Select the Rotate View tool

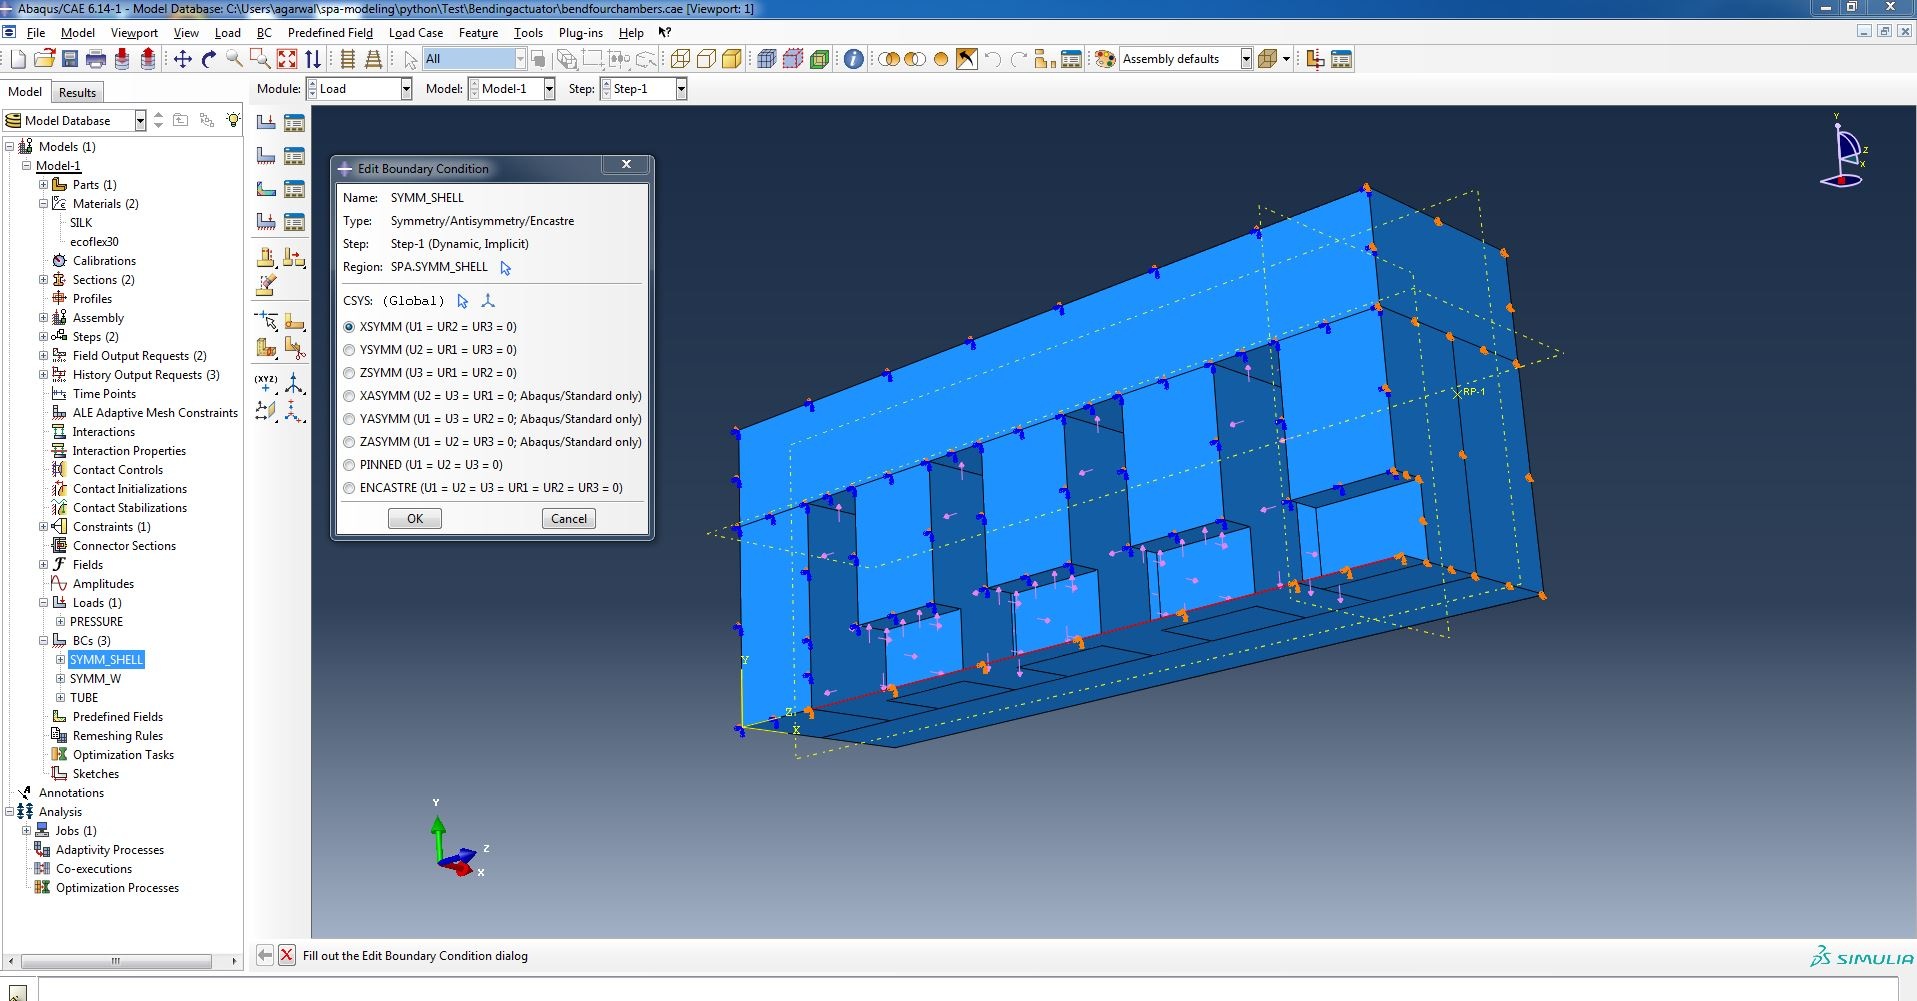tap(209, 59)
